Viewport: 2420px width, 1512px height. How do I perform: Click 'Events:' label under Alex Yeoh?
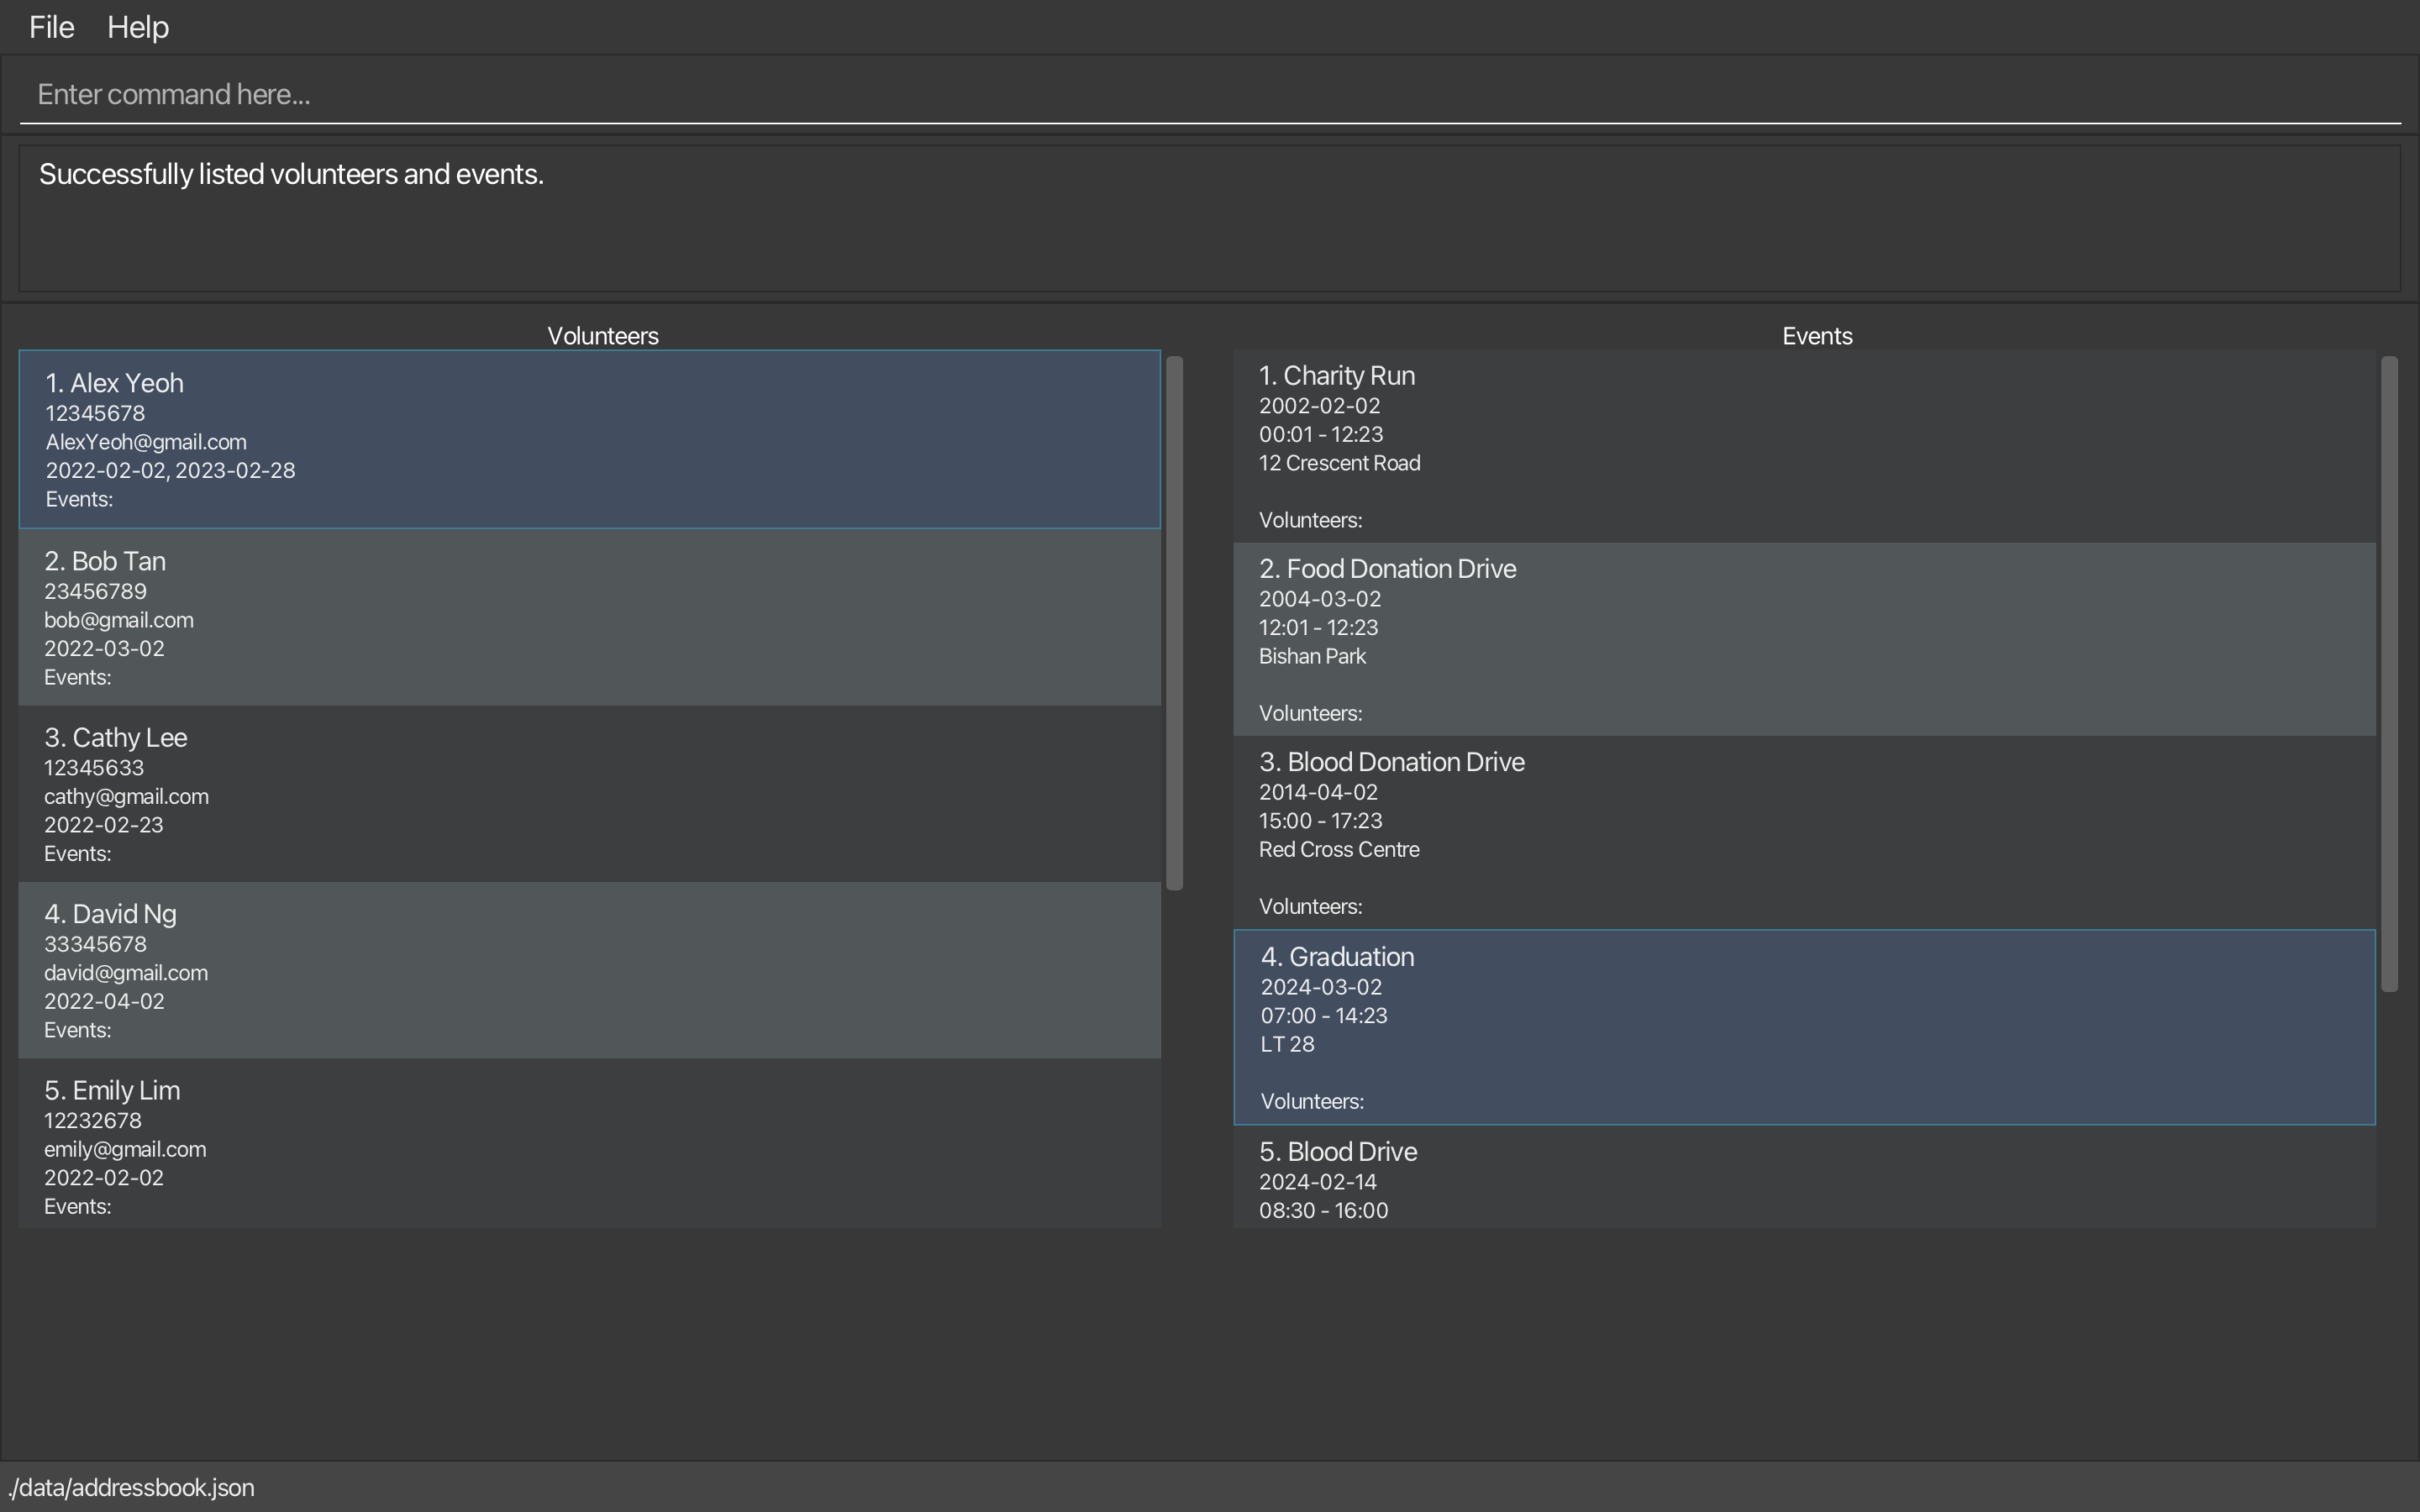pyautogui.click(x=79, y=499)
